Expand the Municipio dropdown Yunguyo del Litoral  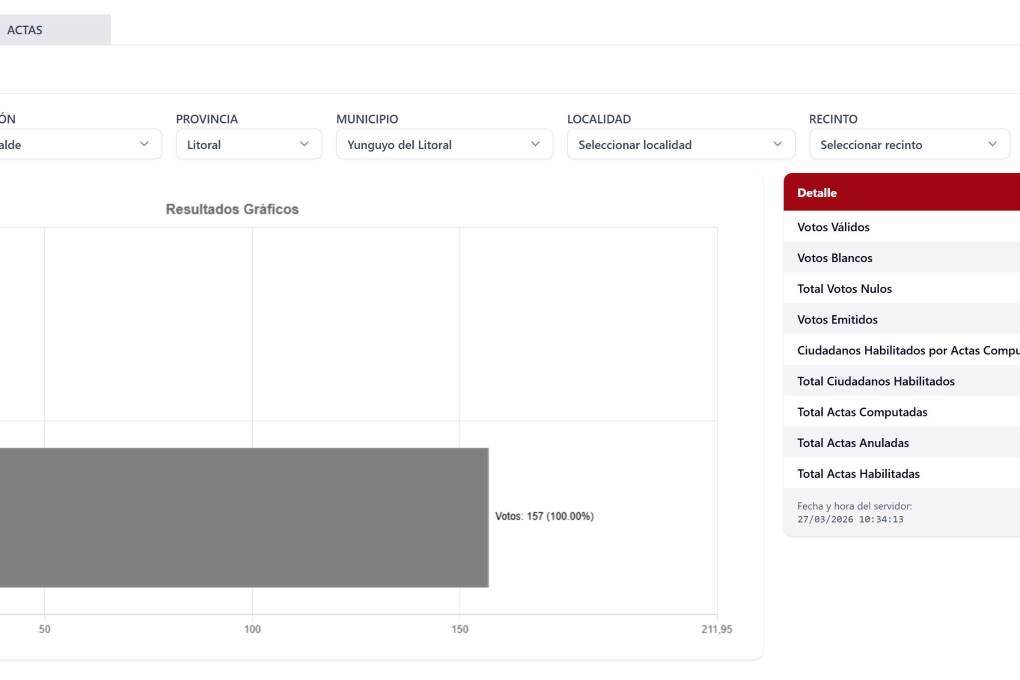(x=443, y=145)
